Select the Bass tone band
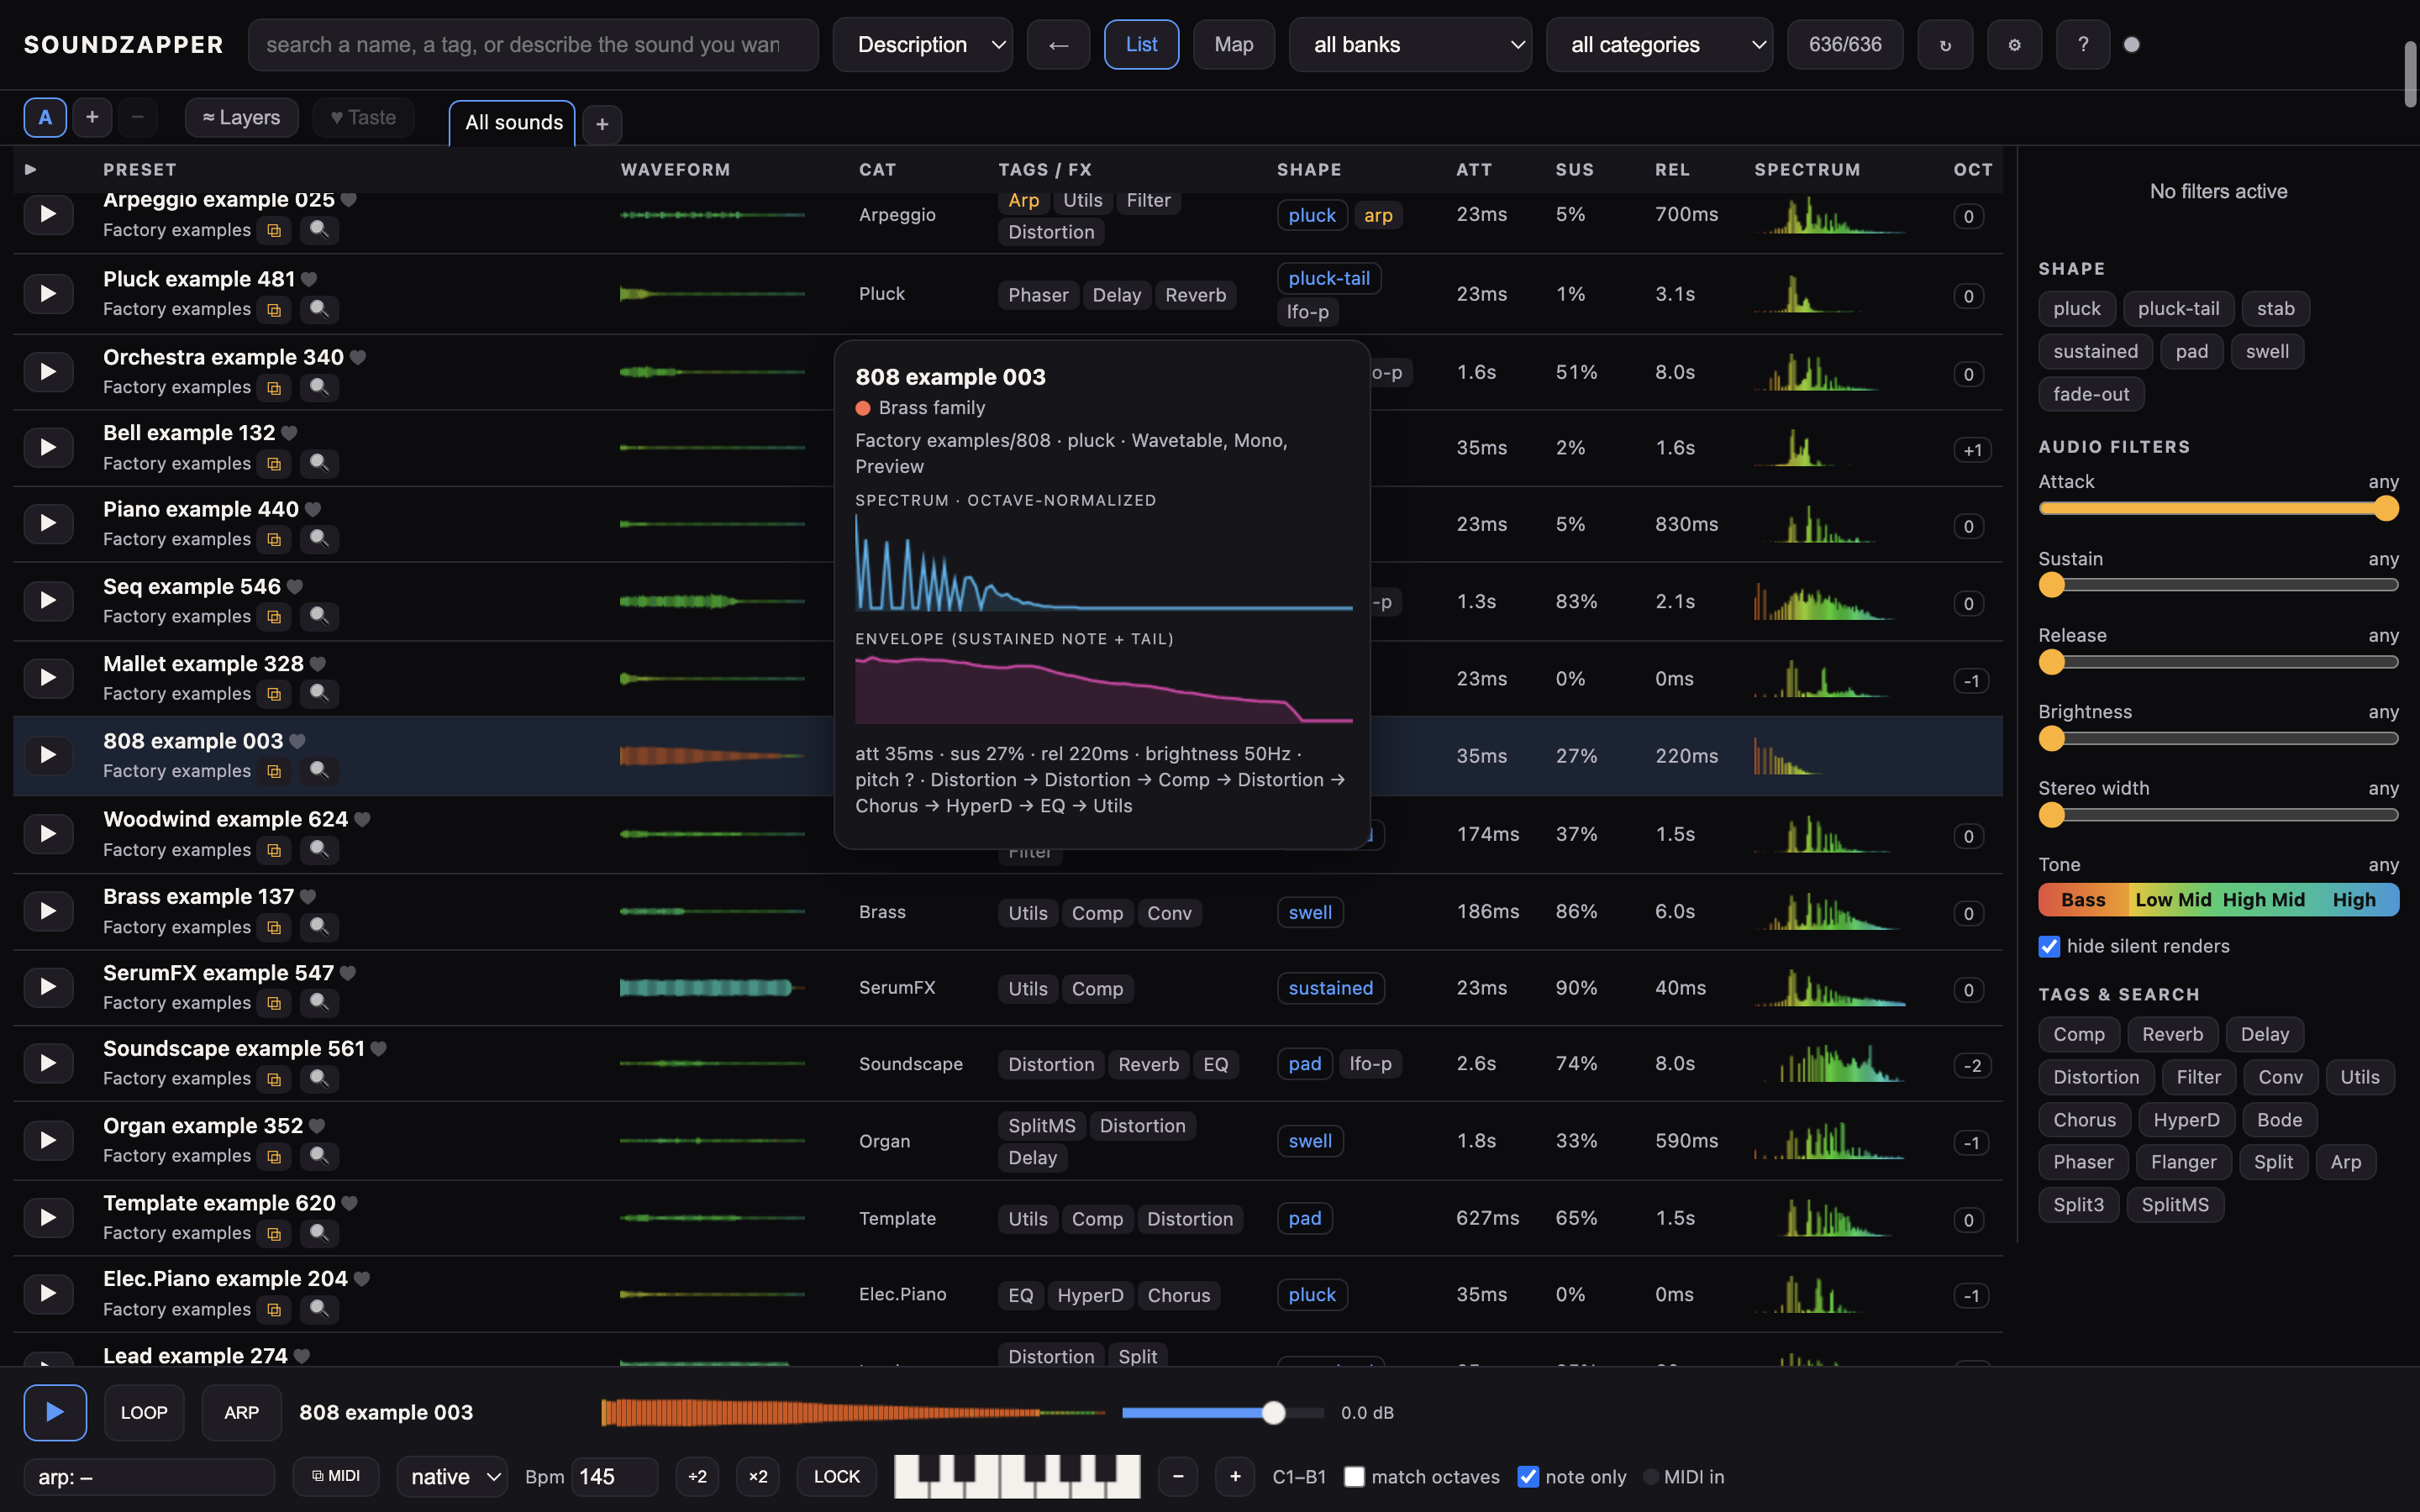The height and width of the screenshot is (1512, 2420). pos(2083,900)
